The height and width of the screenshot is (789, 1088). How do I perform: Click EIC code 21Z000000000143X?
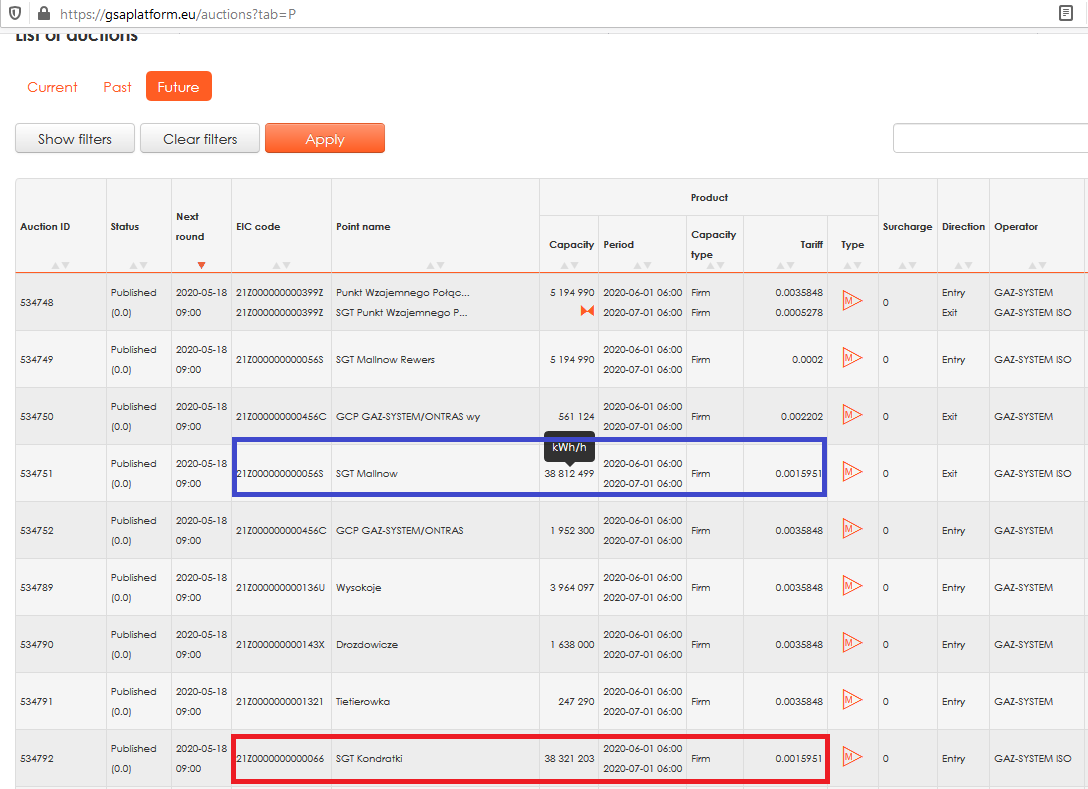tap(280, 644)
